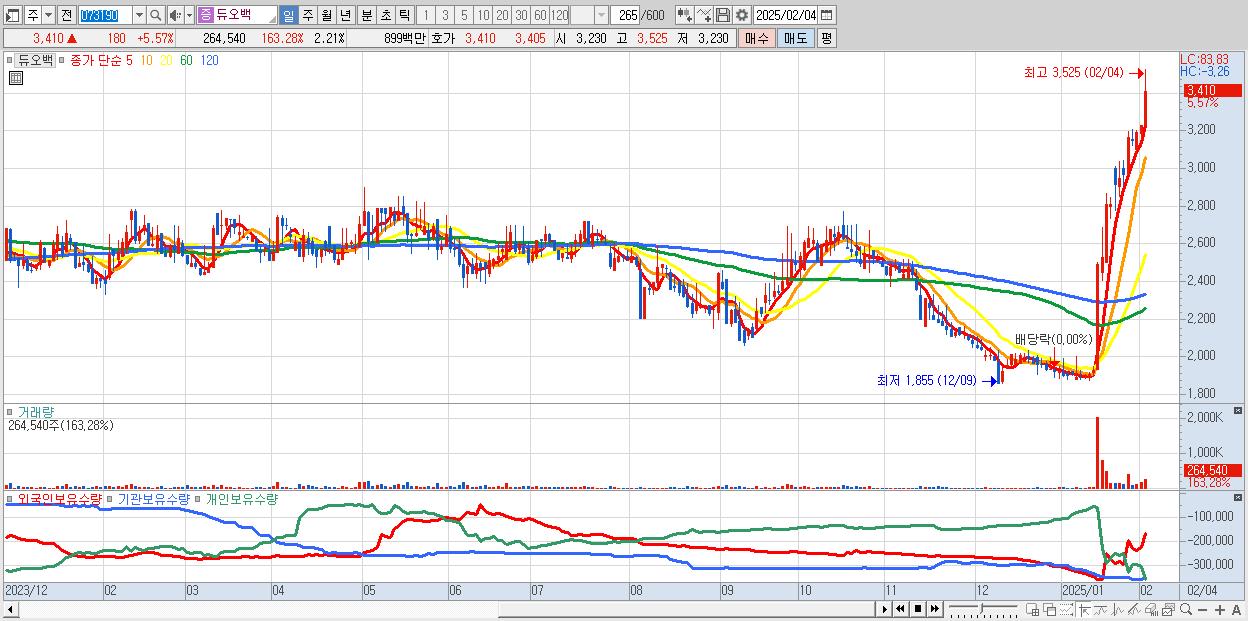
Task: Select the 10 interval button
Action: pyautogui.click(x=483, y=15)
